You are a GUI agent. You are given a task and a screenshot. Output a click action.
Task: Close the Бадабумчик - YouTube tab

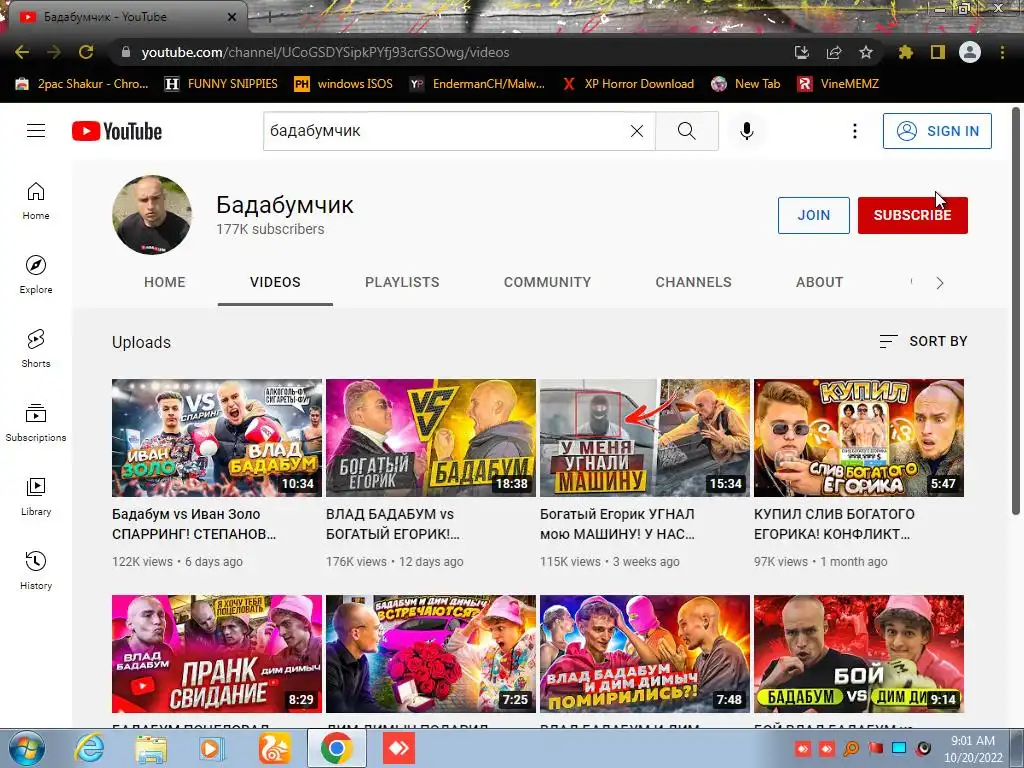pos(232,17)
